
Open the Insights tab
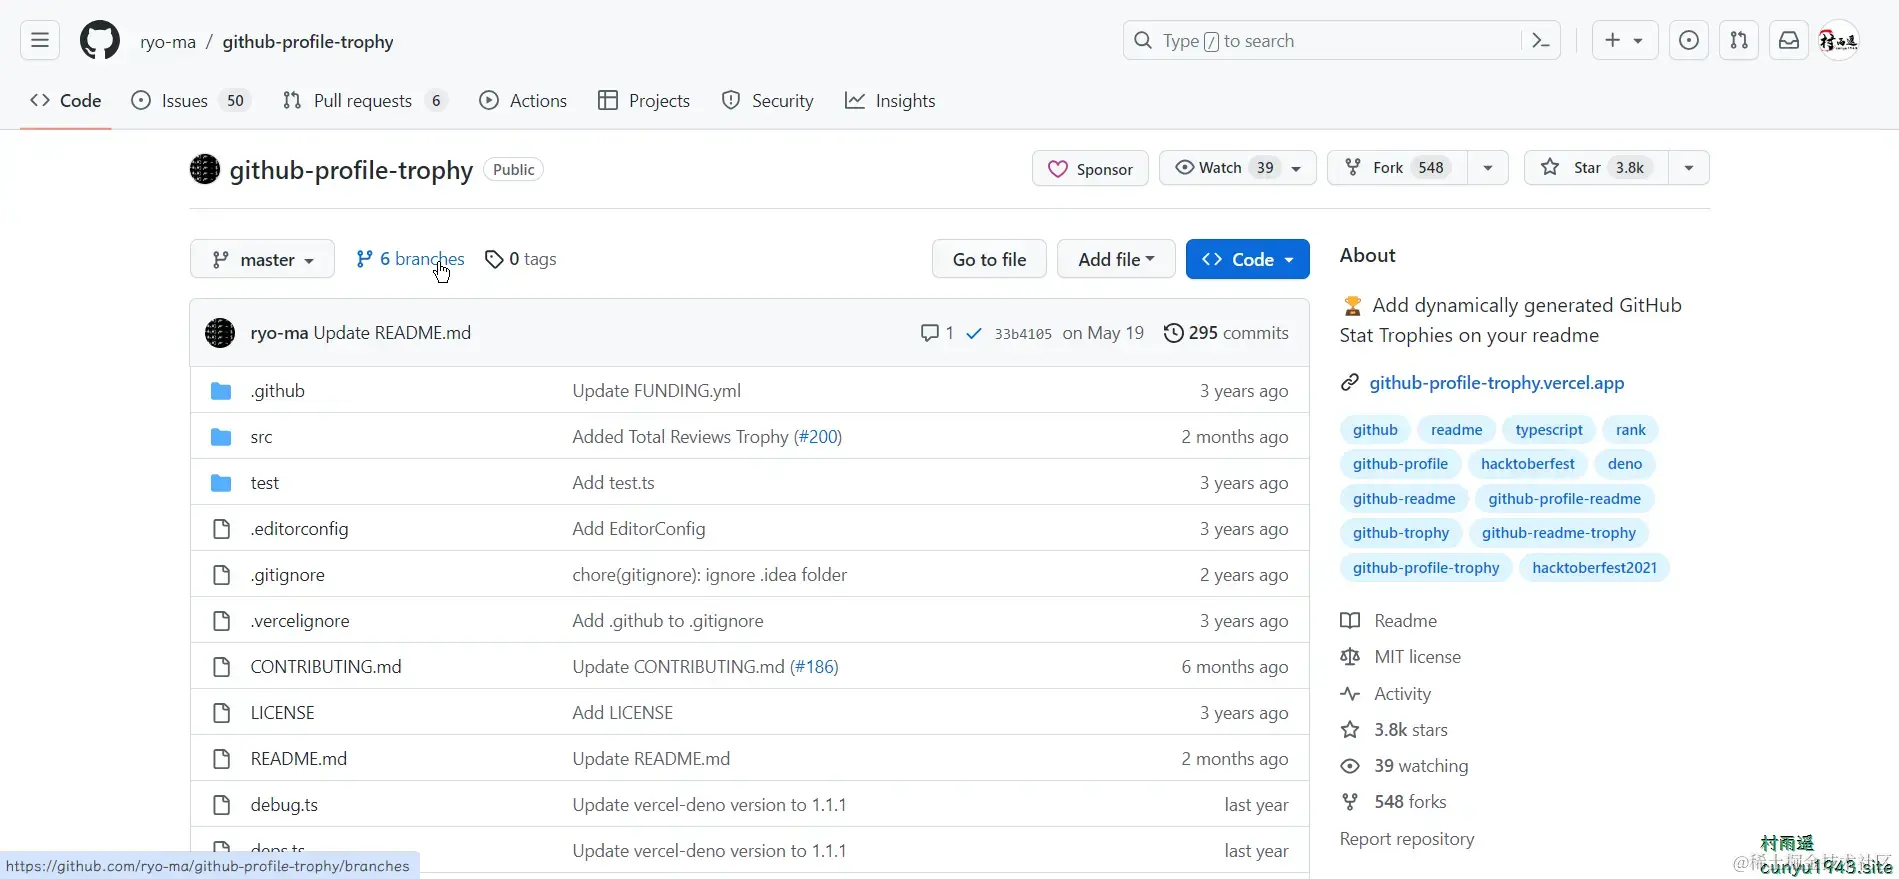[x=890, y=101]
